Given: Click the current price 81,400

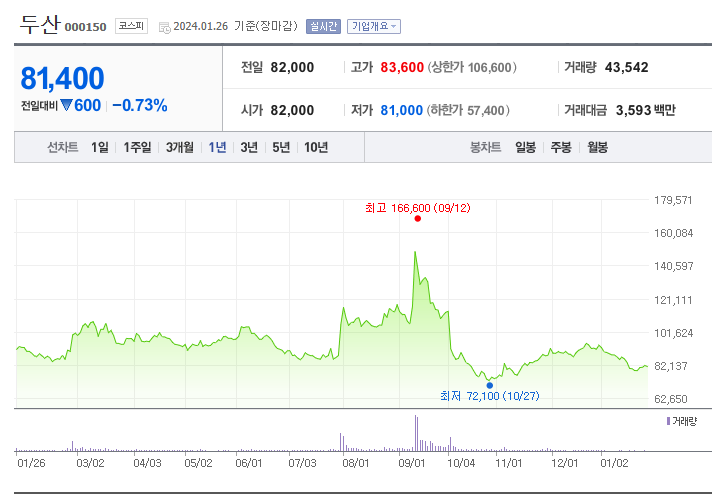Looking at the screenshot, I should (62, 78).
